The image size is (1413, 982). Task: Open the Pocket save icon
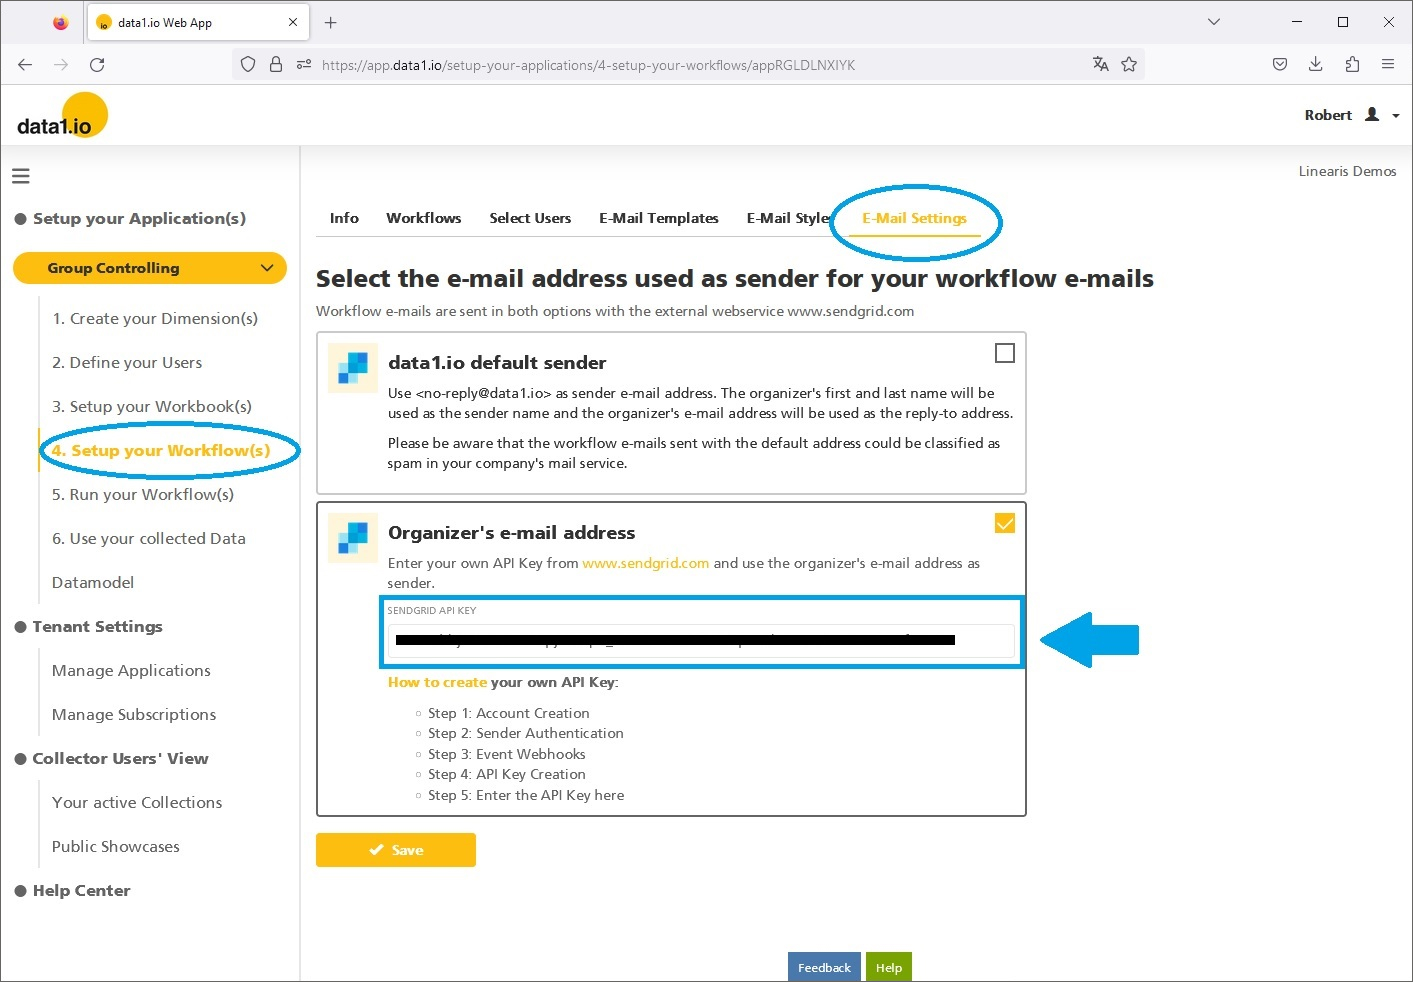[1280, 64]
